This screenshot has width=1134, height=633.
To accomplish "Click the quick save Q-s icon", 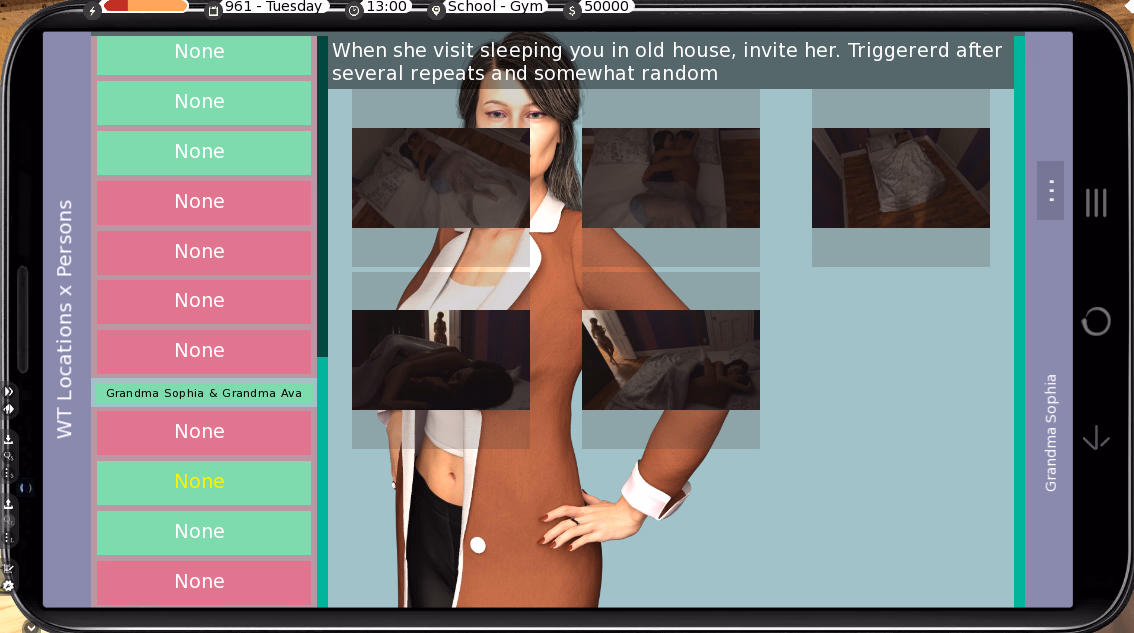I will tap(9, 456).
